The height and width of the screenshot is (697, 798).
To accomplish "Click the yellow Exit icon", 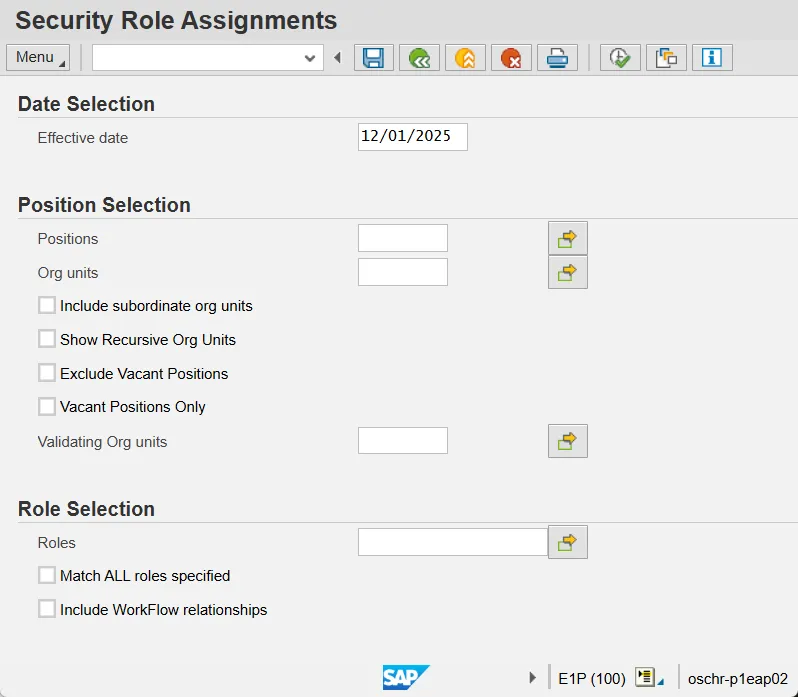I will [x=465, y=58].
